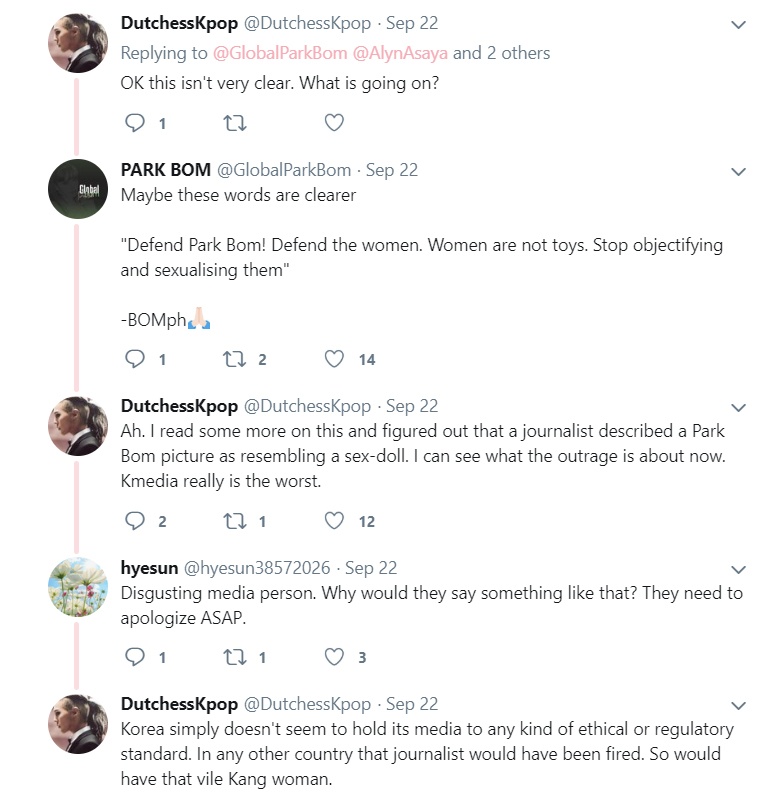Reply to hyesun's "Disgusting media person" tweet
767x798 pixels.
[135, 657]
